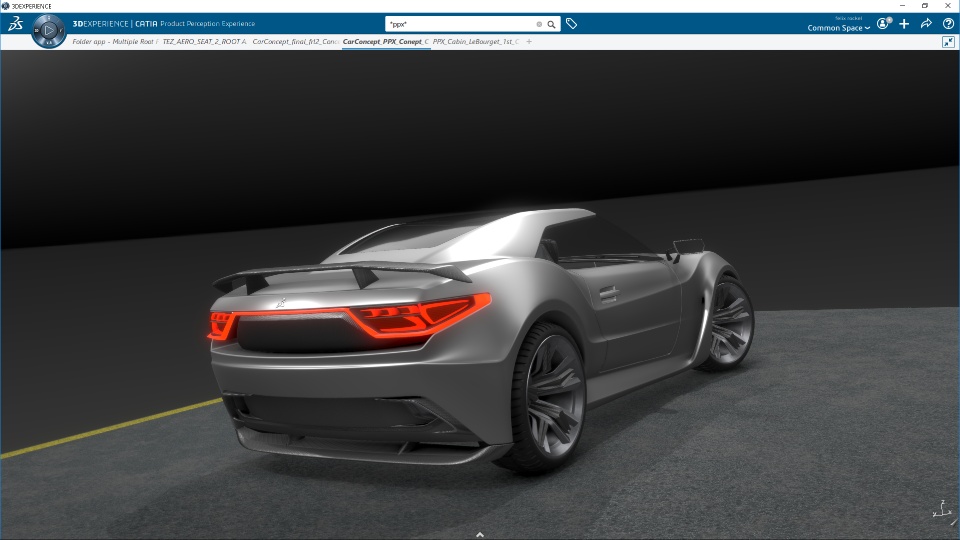Open user profile notifications icon

pos(883,23)
